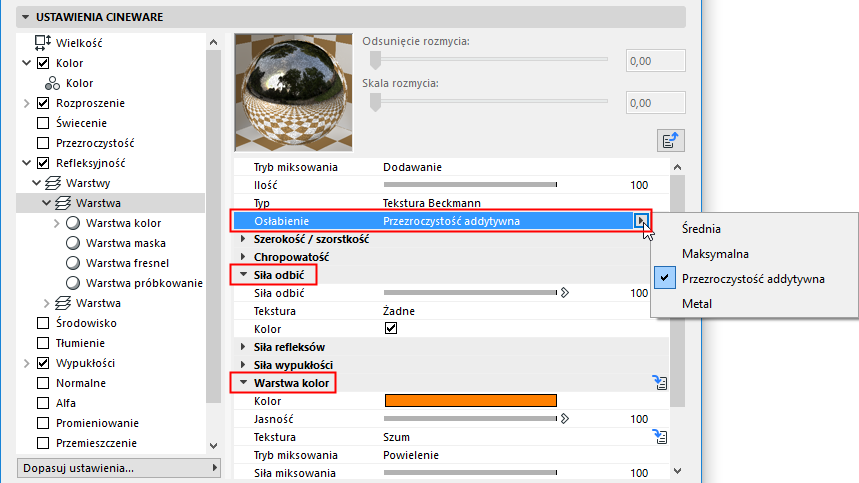Select Przezroczystość addytywna menu entry
859x483 pixels.
(755, 279)
